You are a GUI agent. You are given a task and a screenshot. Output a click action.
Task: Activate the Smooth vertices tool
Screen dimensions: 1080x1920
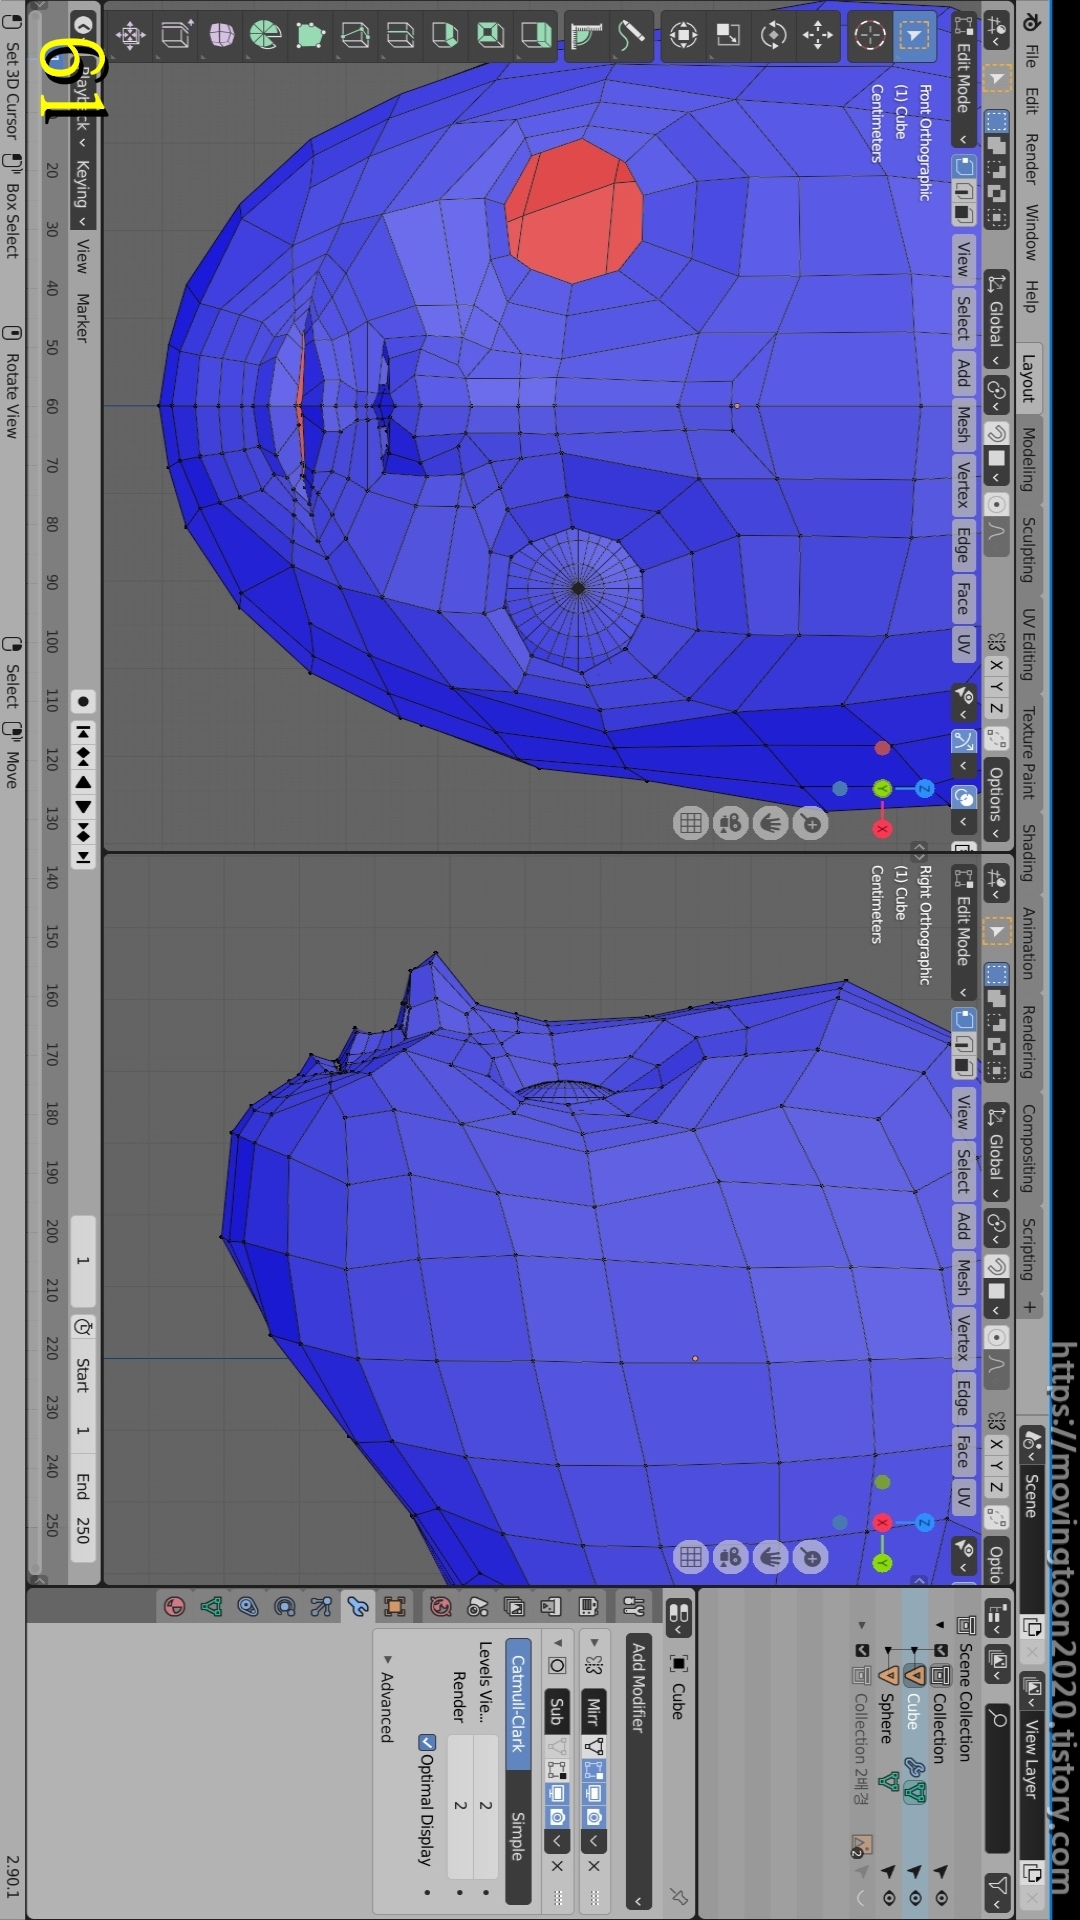(221, 36)
